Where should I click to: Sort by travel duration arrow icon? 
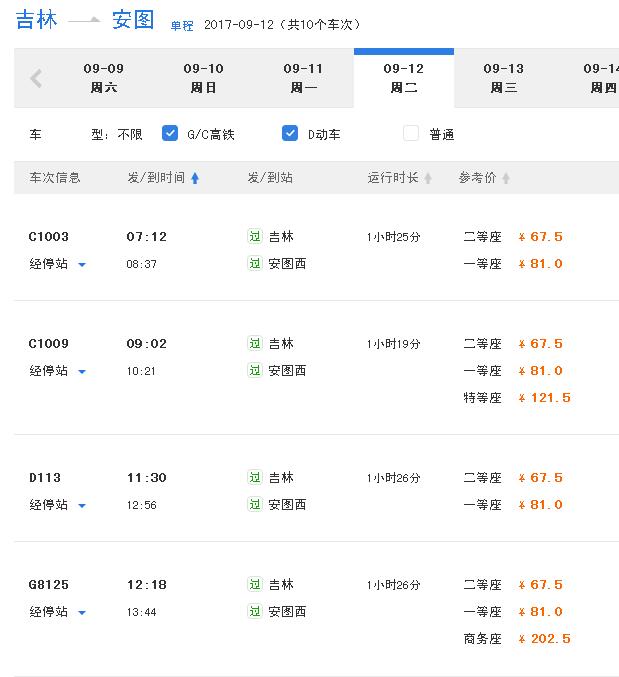[428, 178]
